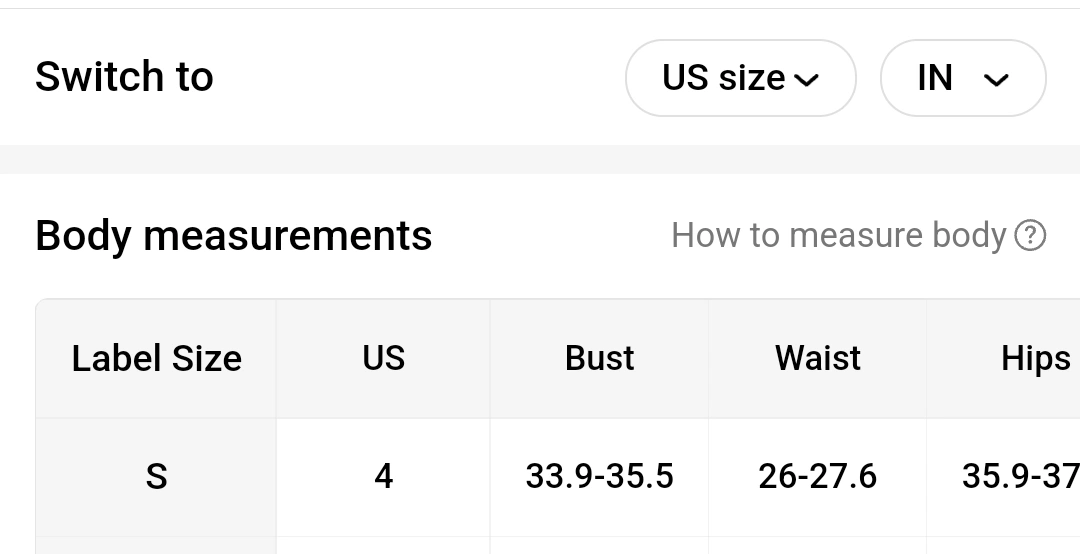Open the How to measure body link

[x=838, y=236]
